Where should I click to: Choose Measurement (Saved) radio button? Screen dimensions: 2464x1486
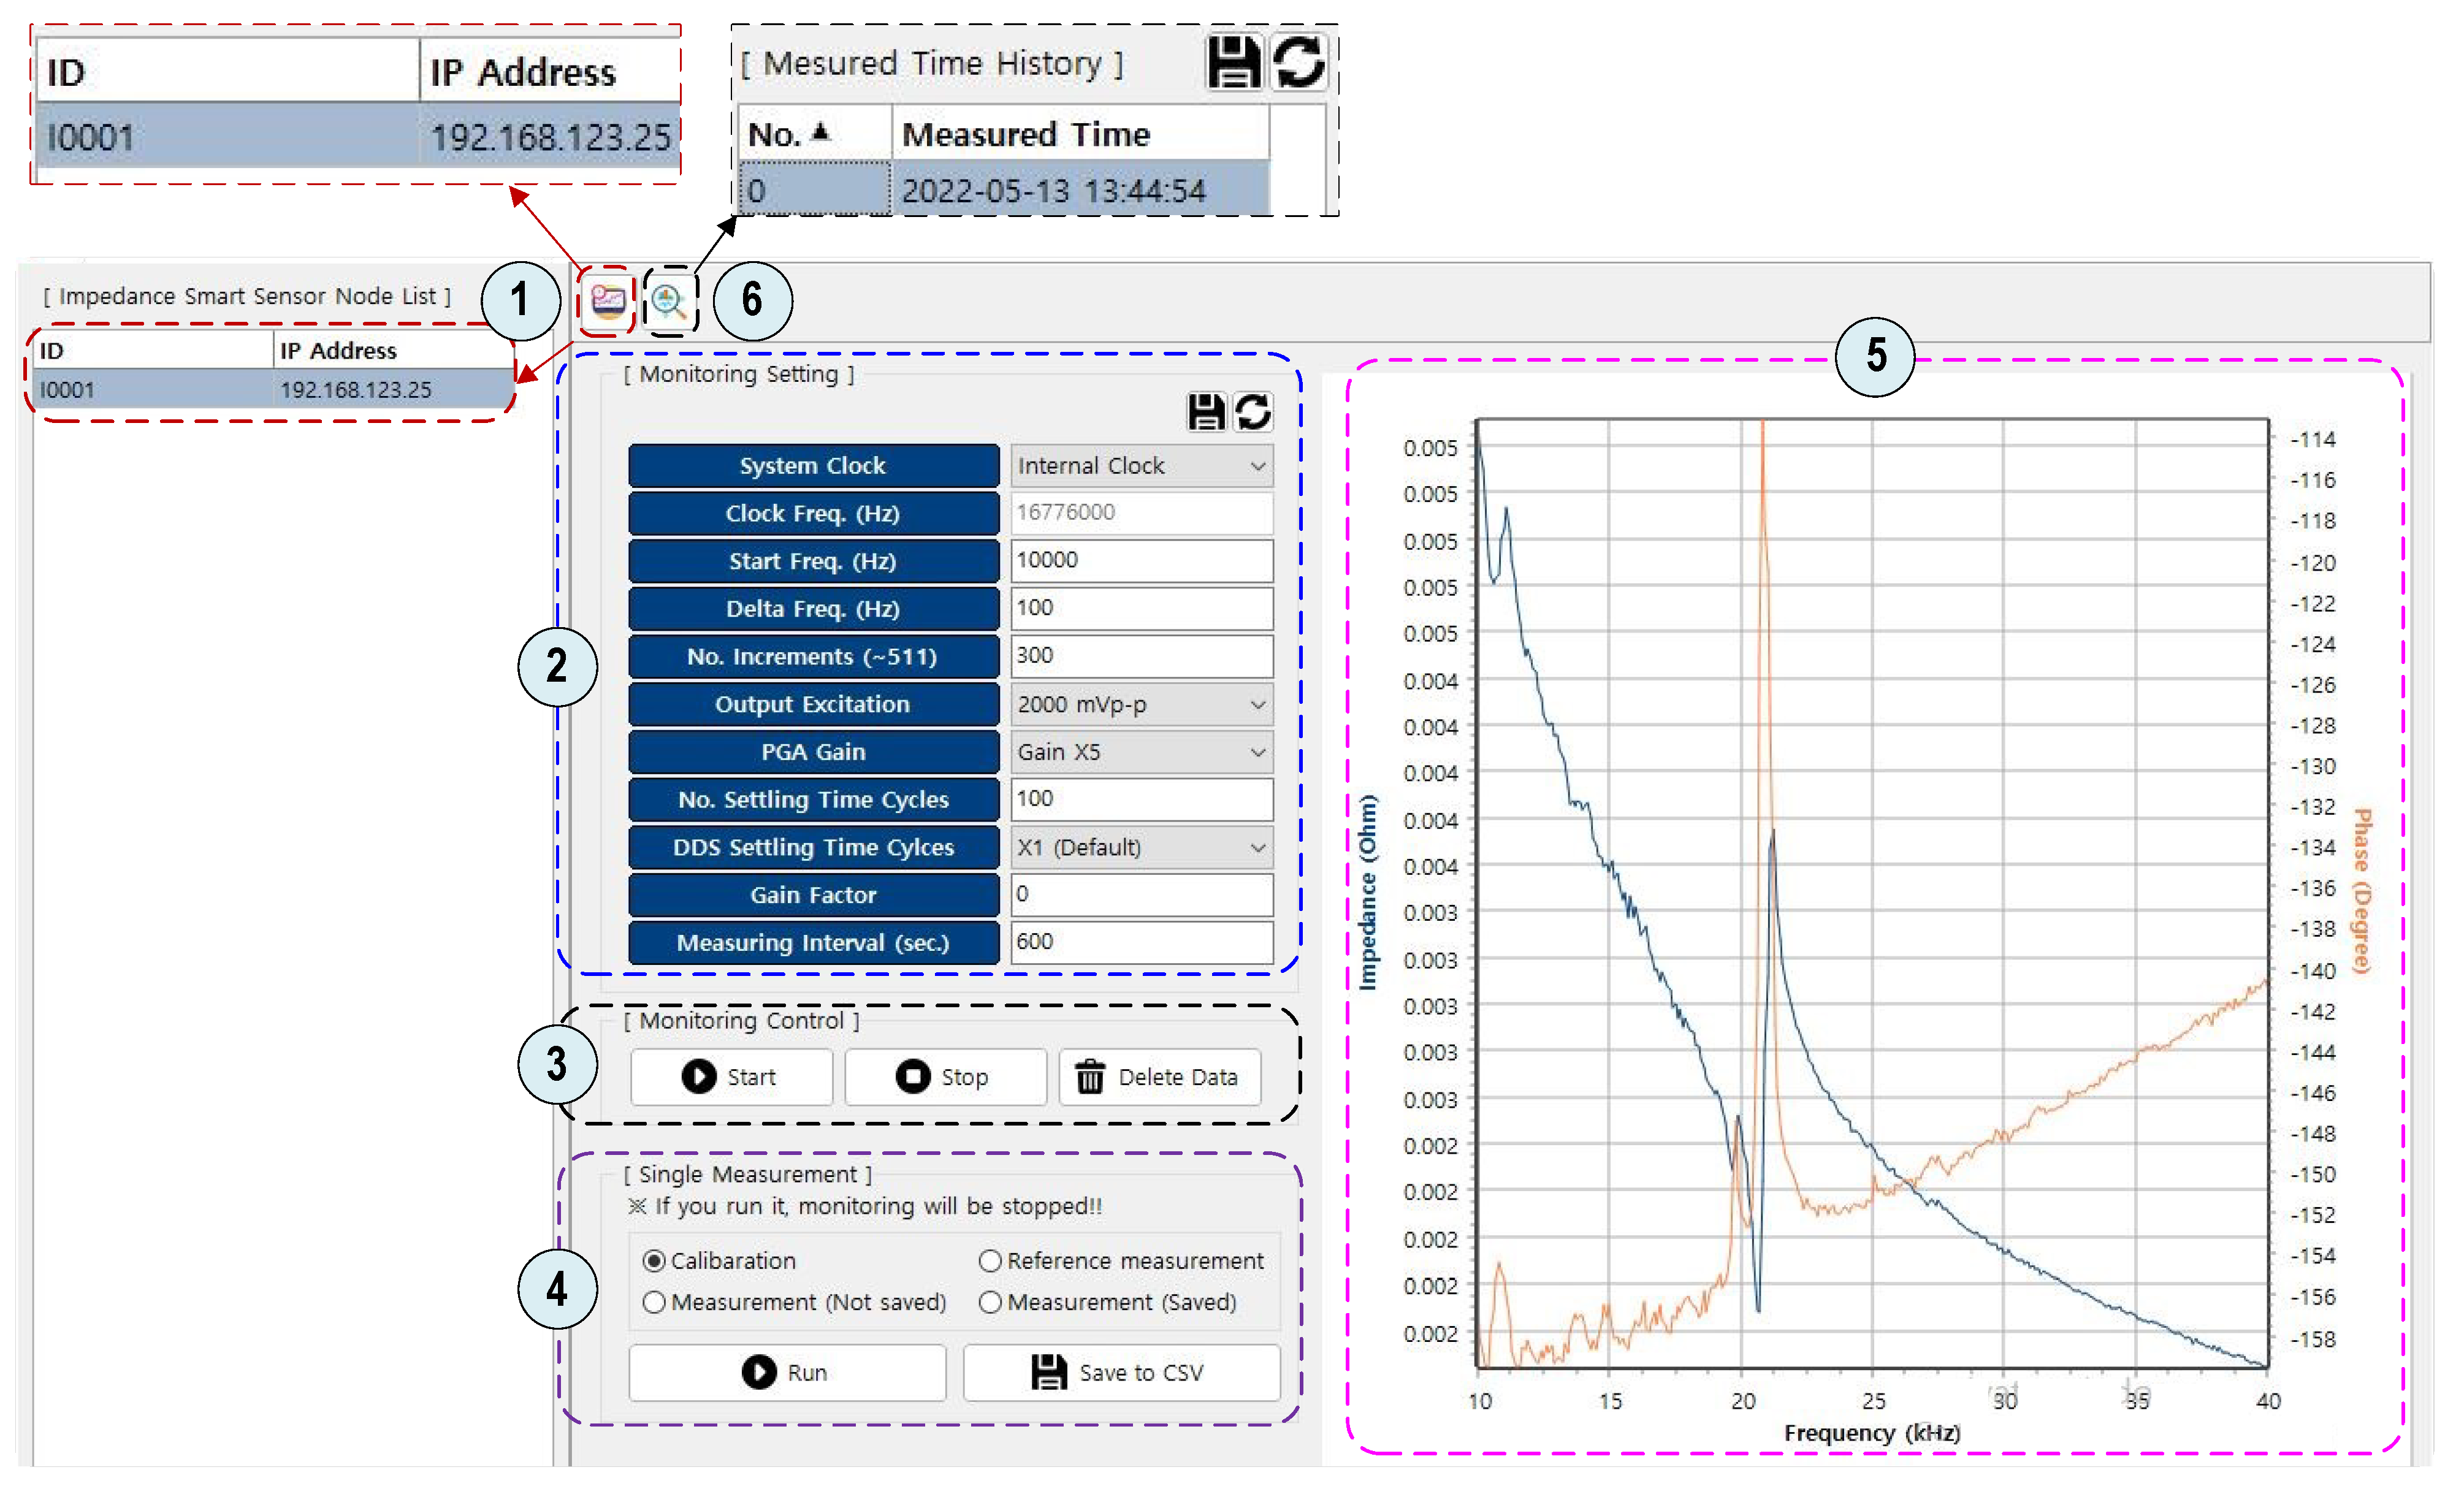(990, 1302)
